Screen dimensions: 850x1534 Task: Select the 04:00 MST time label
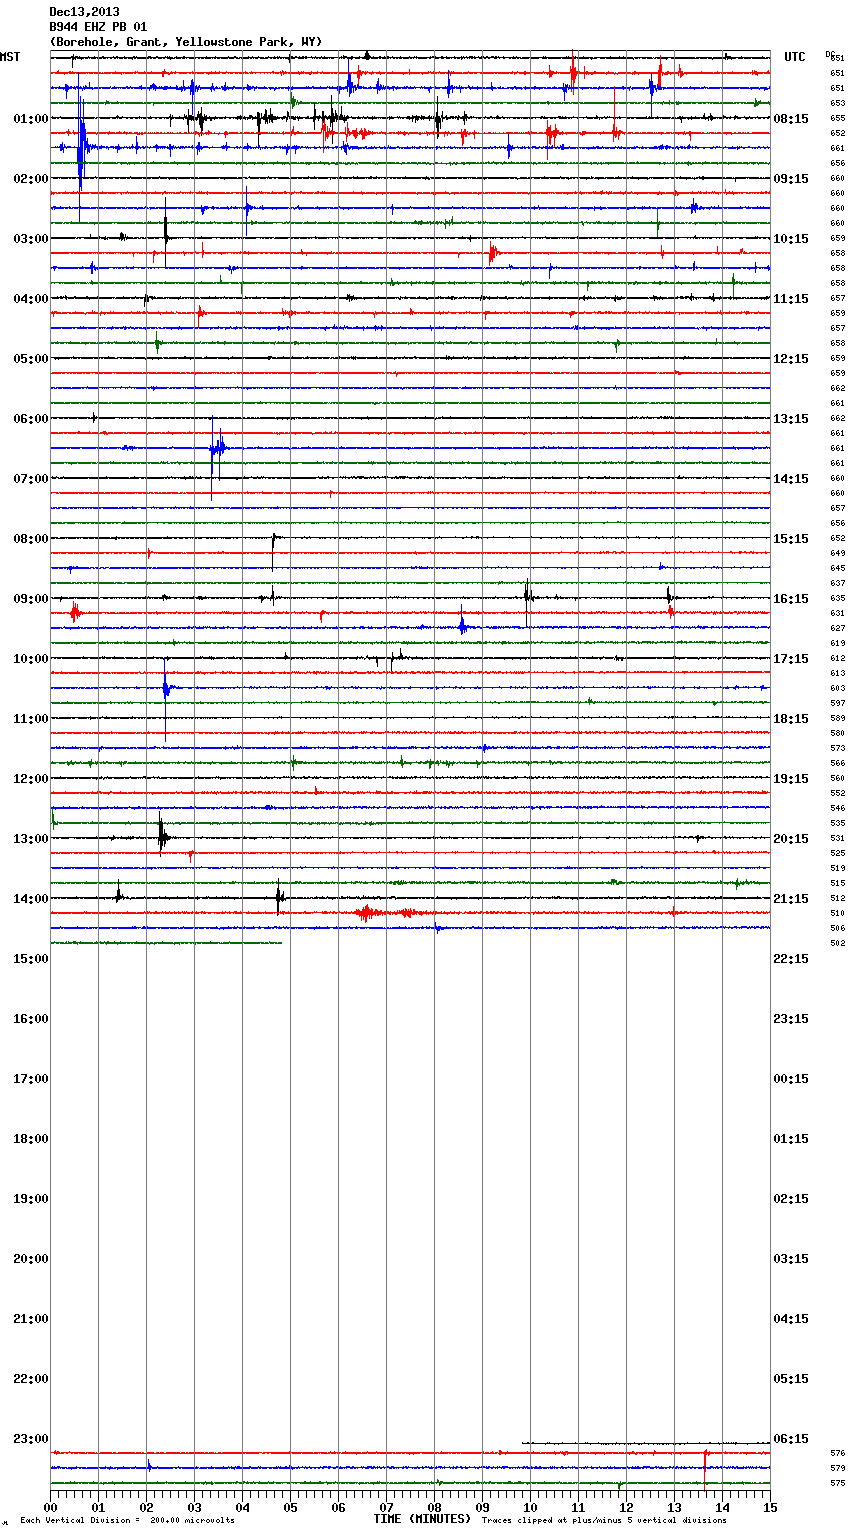30,299
